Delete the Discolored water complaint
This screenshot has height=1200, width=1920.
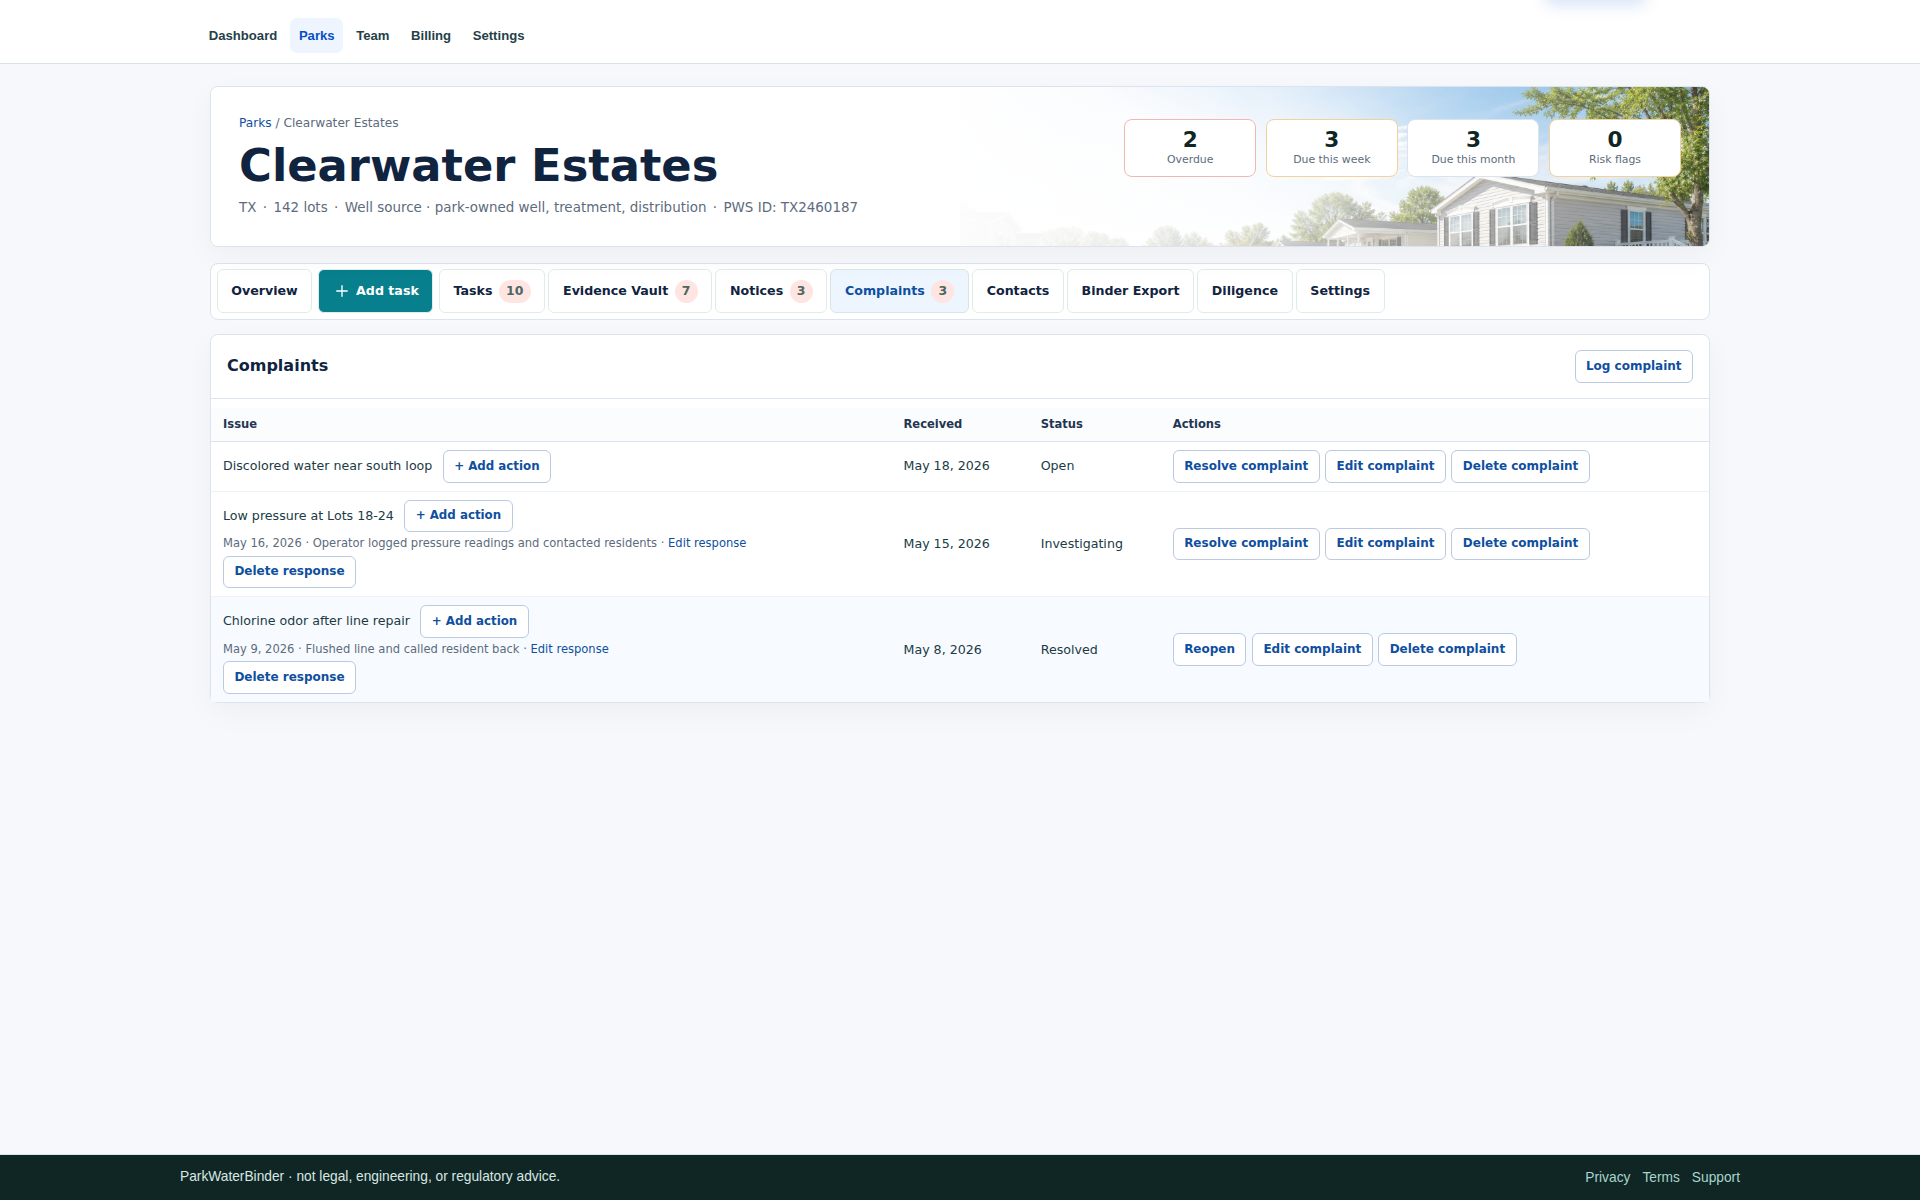tap(1519, 466)
